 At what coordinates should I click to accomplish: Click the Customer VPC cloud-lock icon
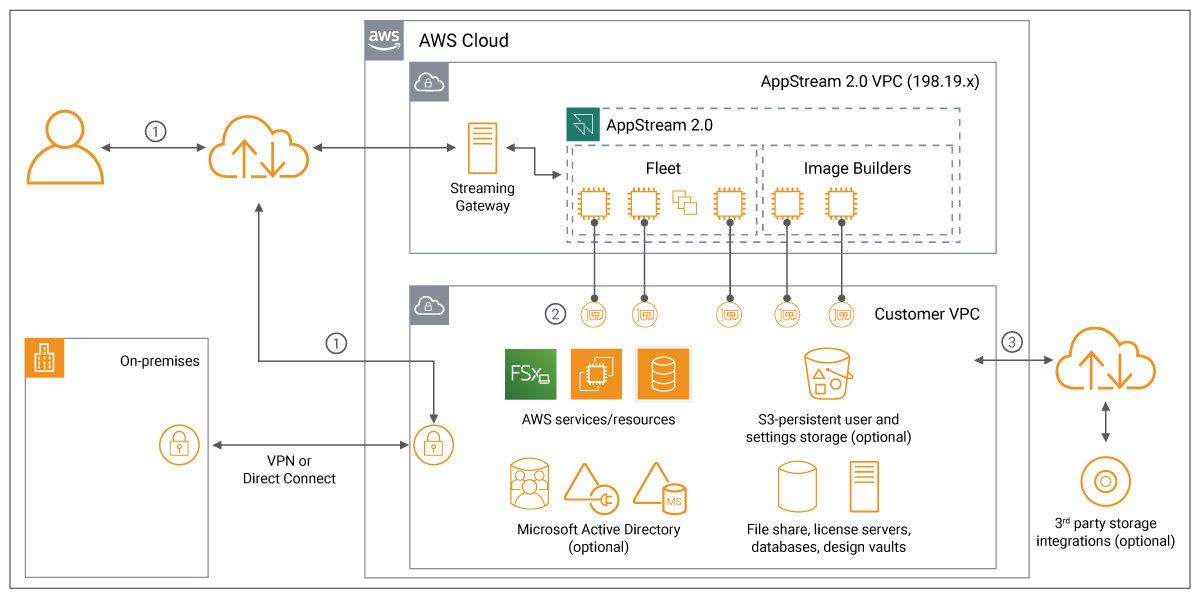coord(429,304)
